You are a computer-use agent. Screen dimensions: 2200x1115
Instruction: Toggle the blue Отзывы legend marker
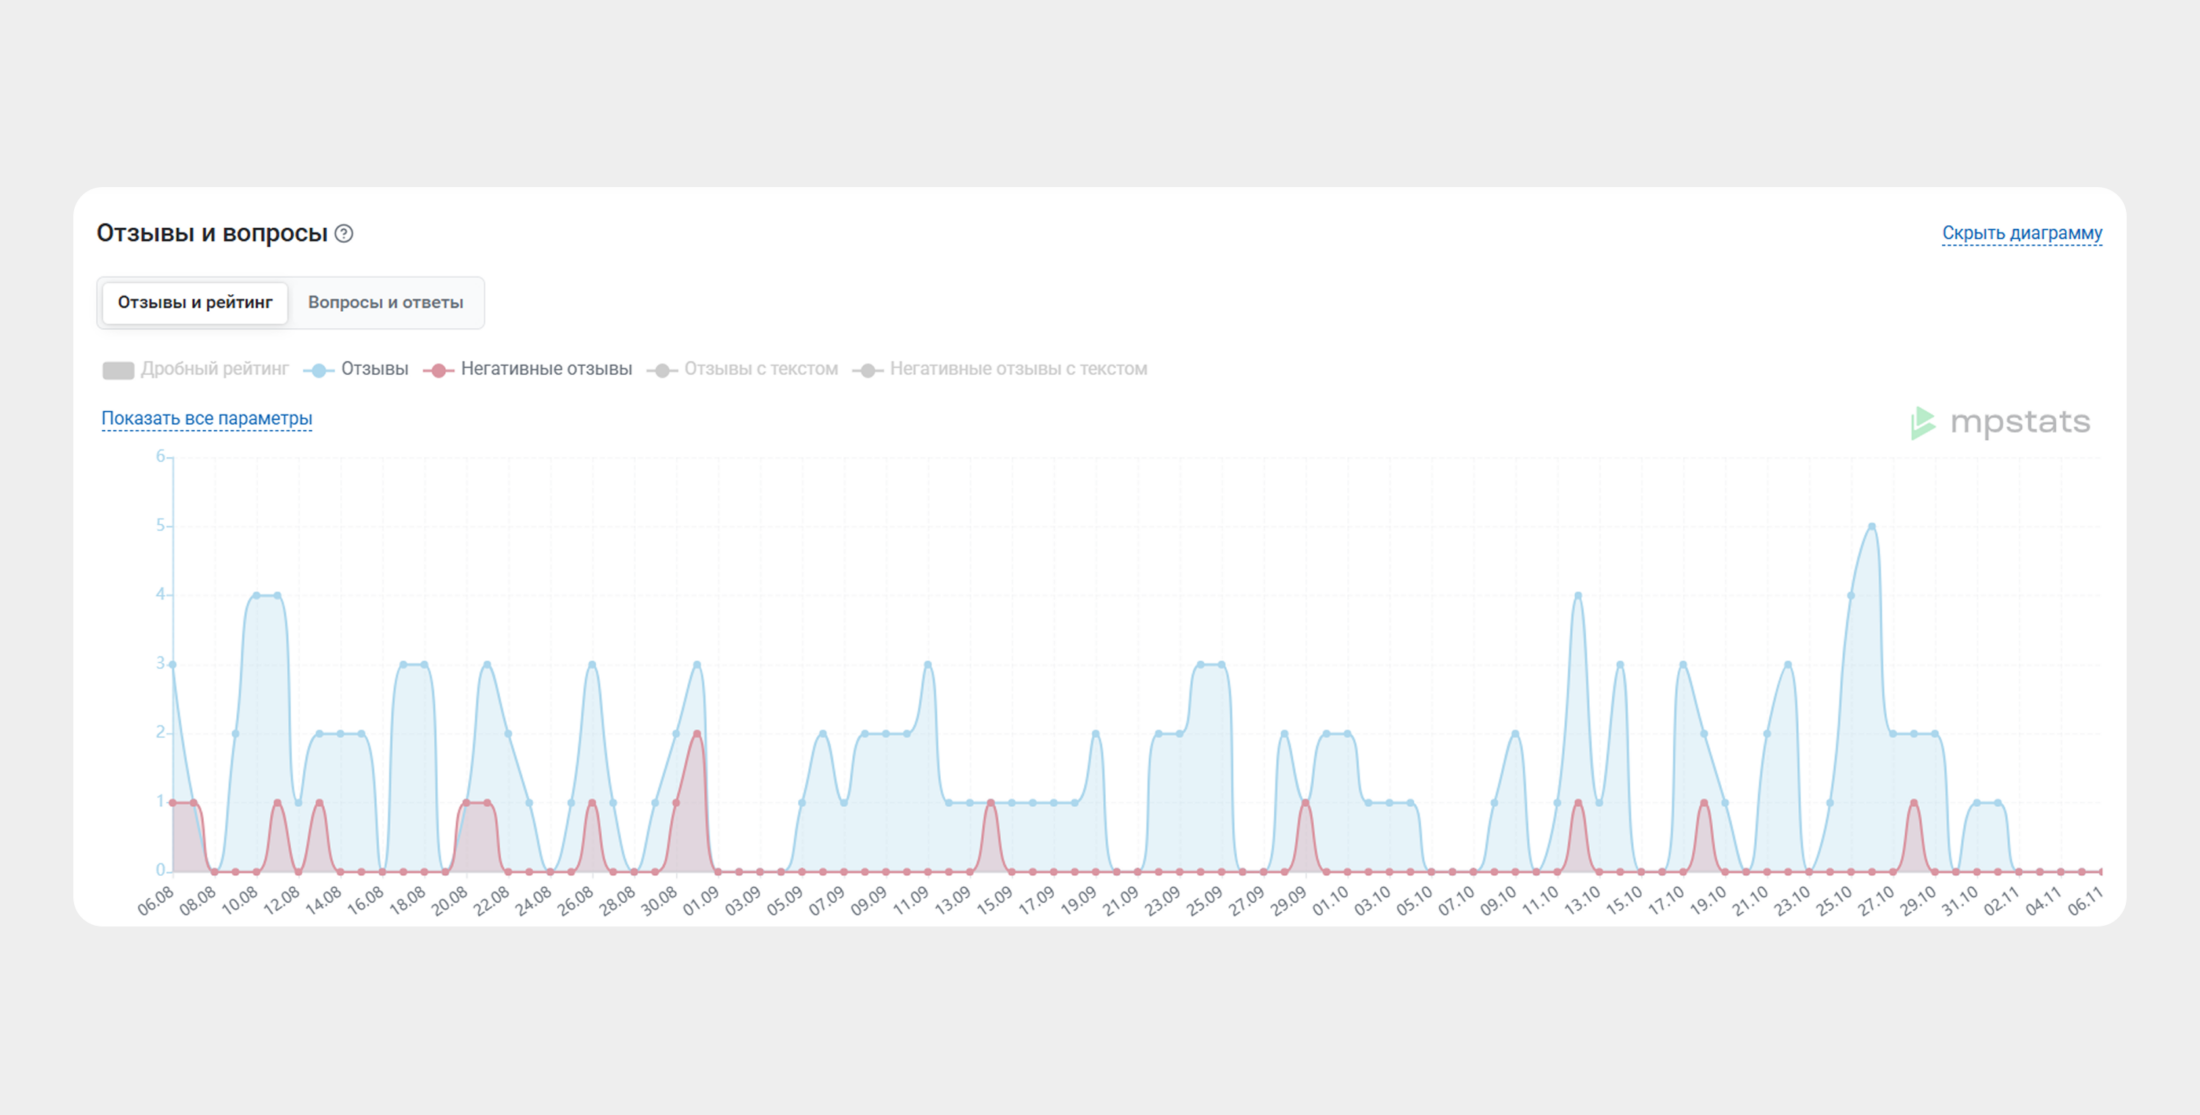pyautogui.click(x=318, y=370)
